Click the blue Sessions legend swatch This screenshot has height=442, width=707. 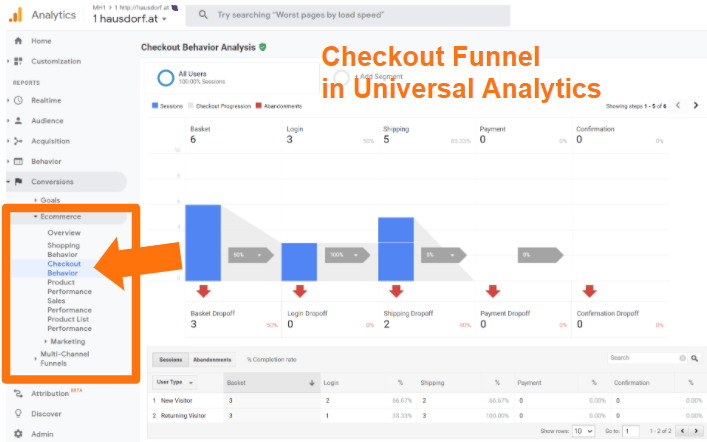coord(155,106)
